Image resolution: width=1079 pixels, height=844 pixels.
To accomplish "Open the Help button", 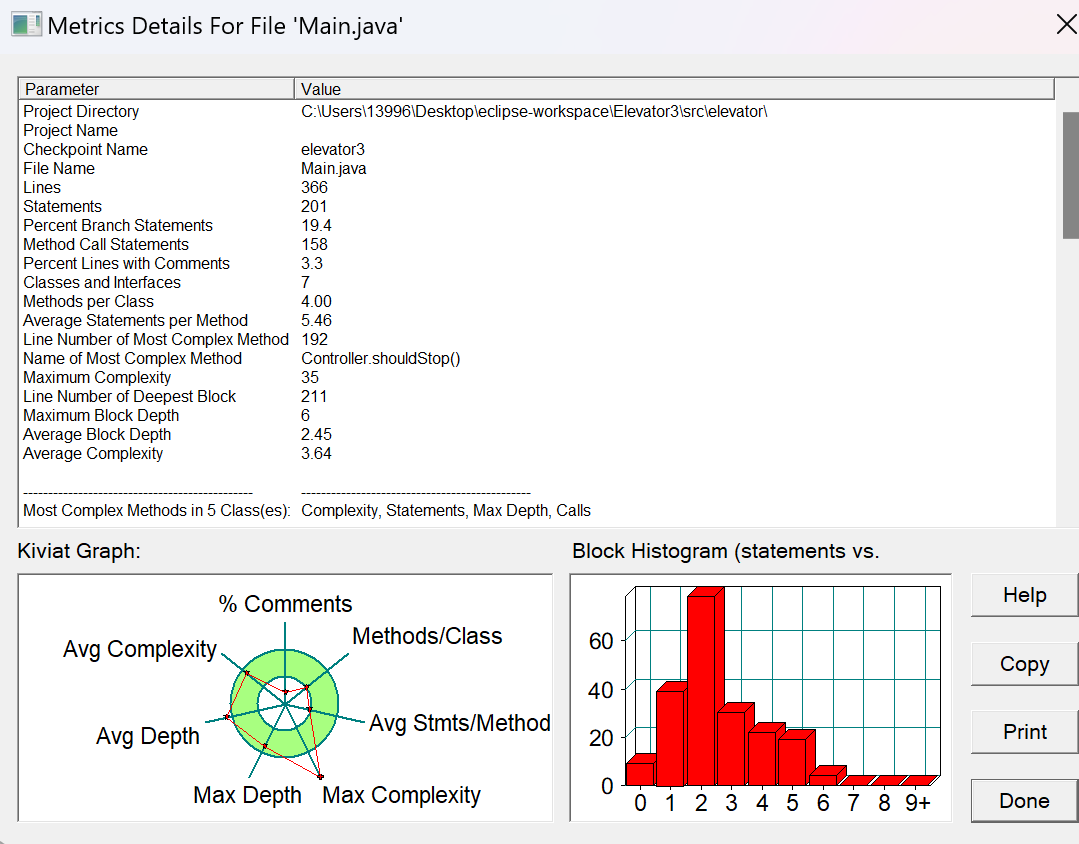I will coord(1024,595).
